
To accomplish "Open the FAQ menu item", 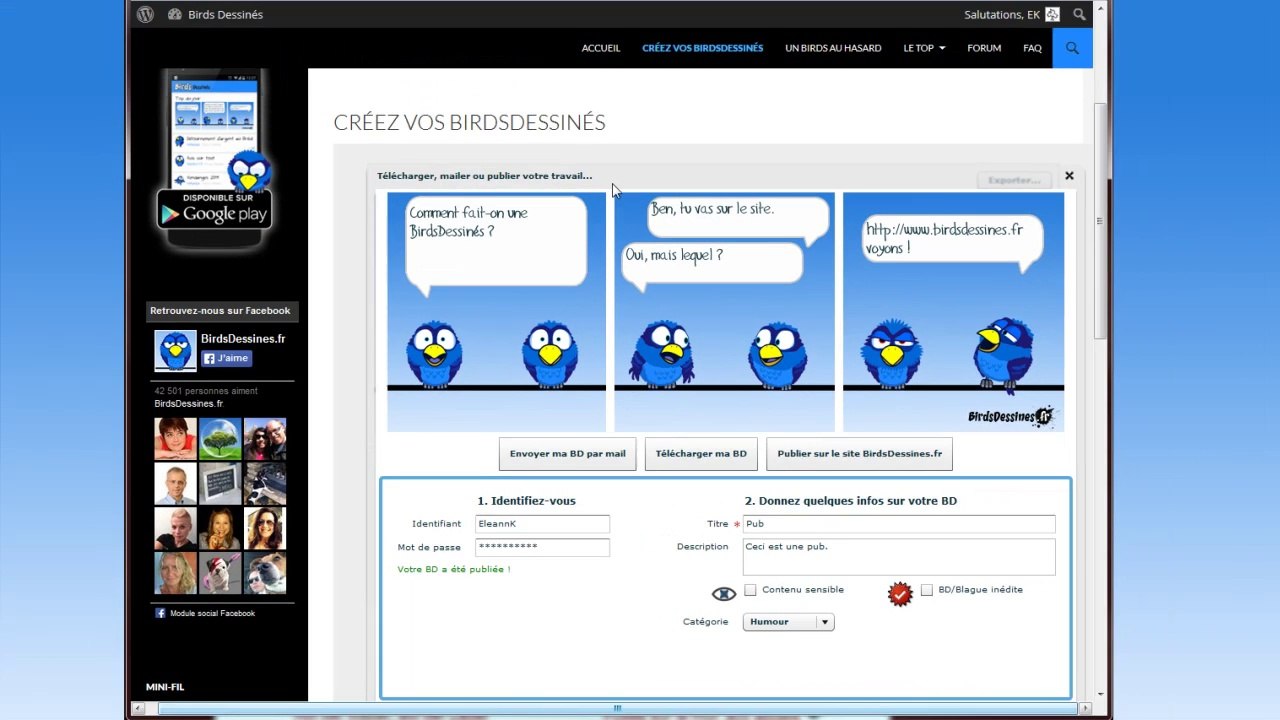I will pos(1032,48).
